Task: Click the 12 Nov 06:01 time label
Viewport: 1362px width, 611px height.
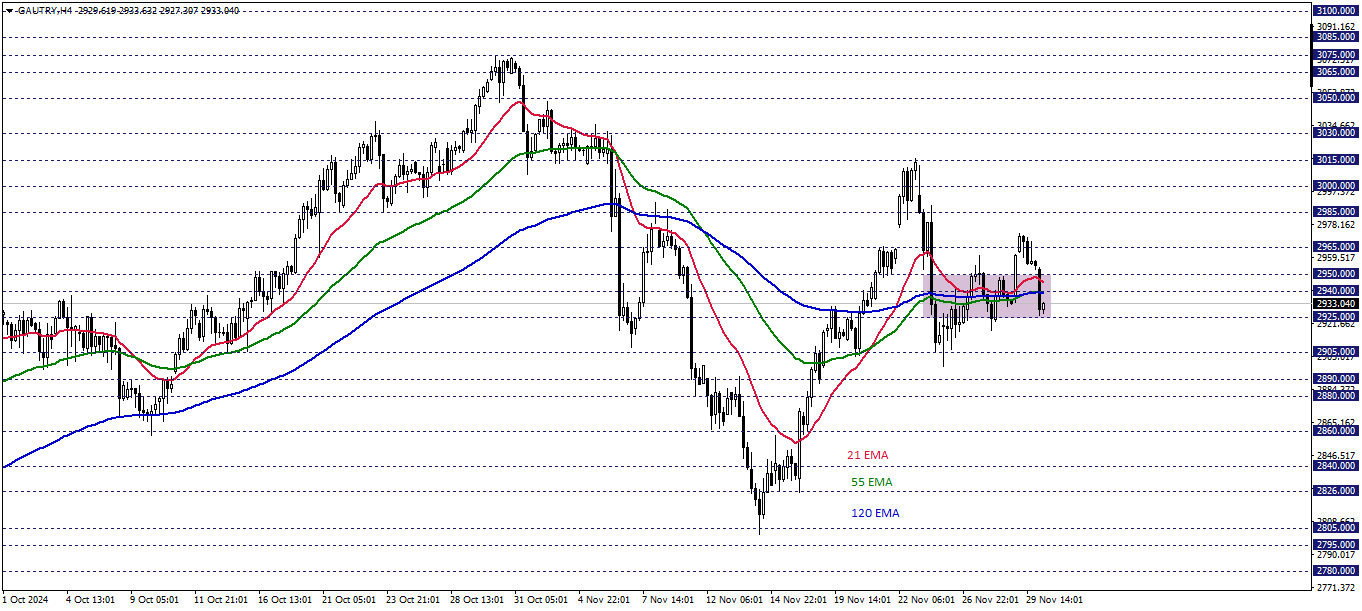Action: (734, 600)
